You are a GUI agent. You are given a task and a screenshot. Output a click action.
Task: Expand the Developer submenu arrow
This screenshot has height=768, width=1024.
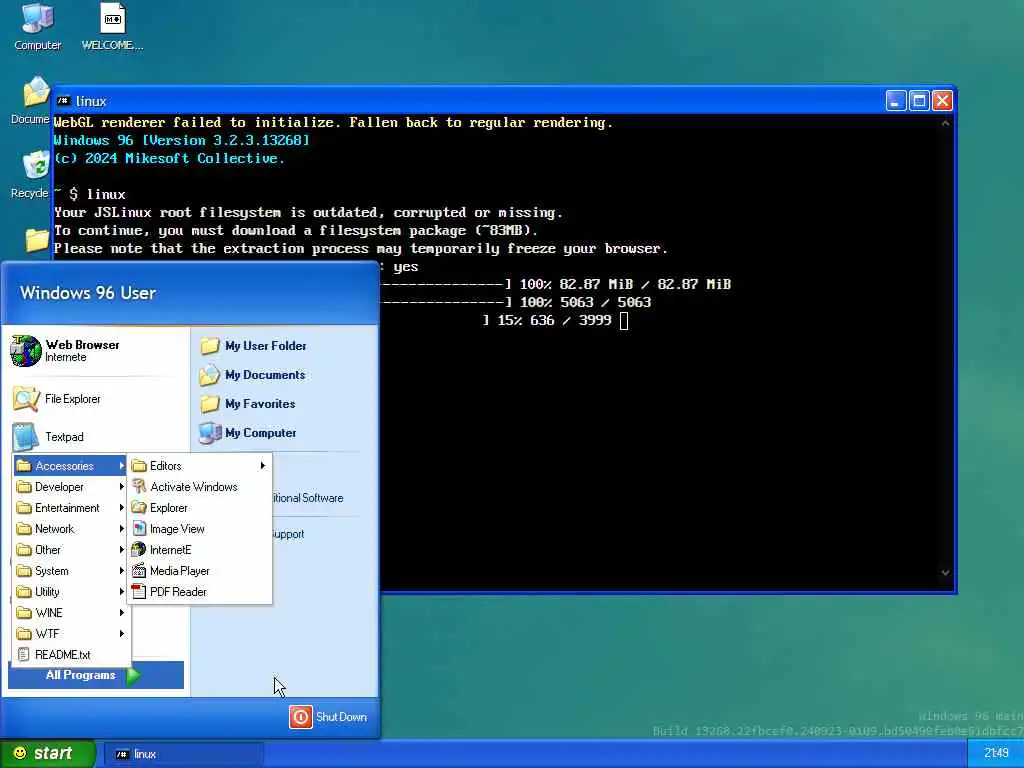(121, 487)
